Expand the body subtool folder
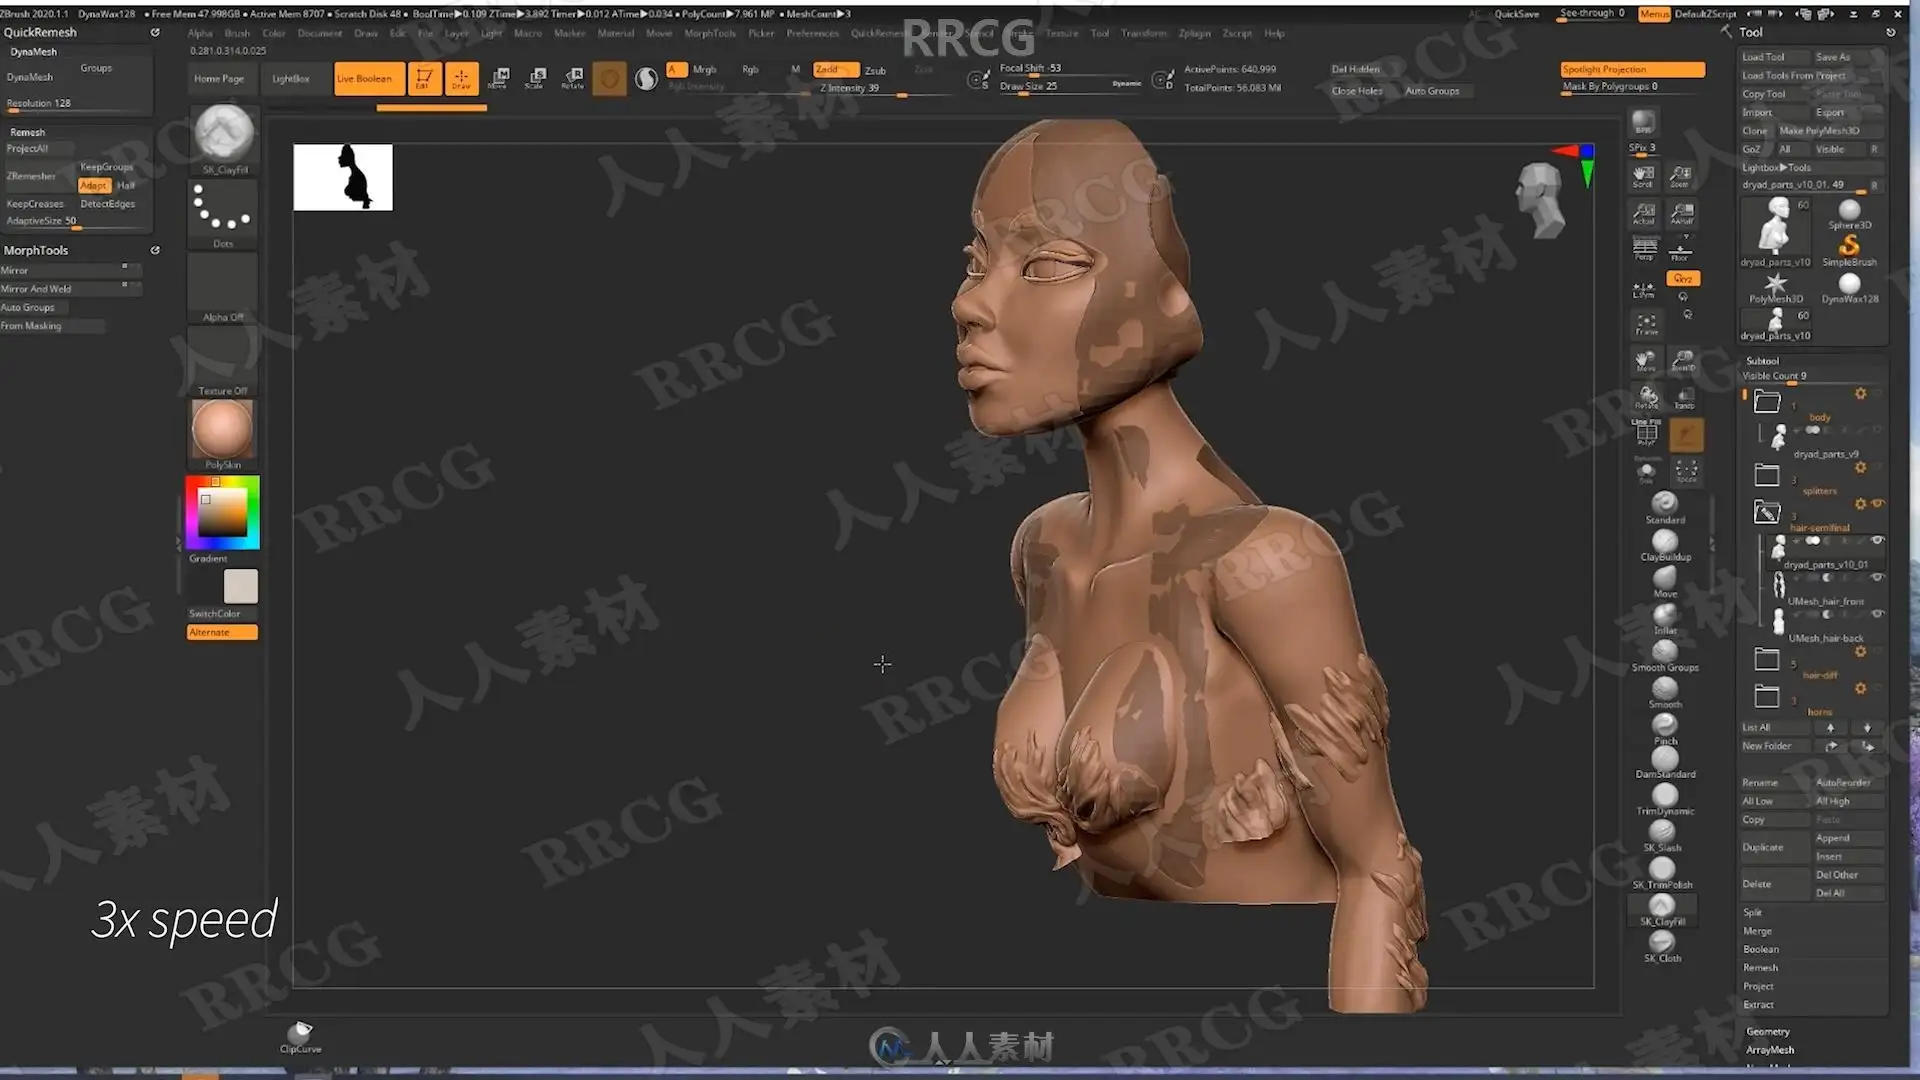The width and height of the screenshot is (1920, 1080). [x=1767, y=402]
